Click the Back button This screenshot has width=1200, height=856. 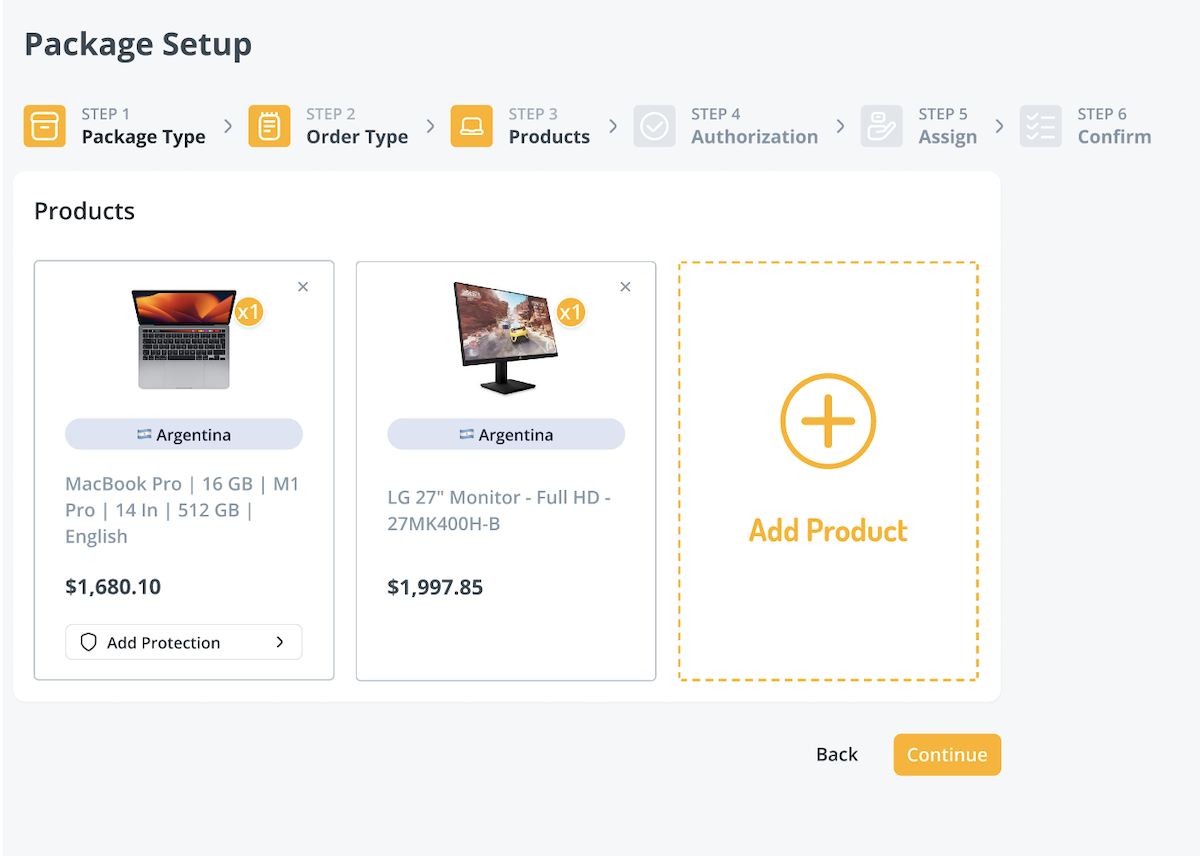pos(836,755)
